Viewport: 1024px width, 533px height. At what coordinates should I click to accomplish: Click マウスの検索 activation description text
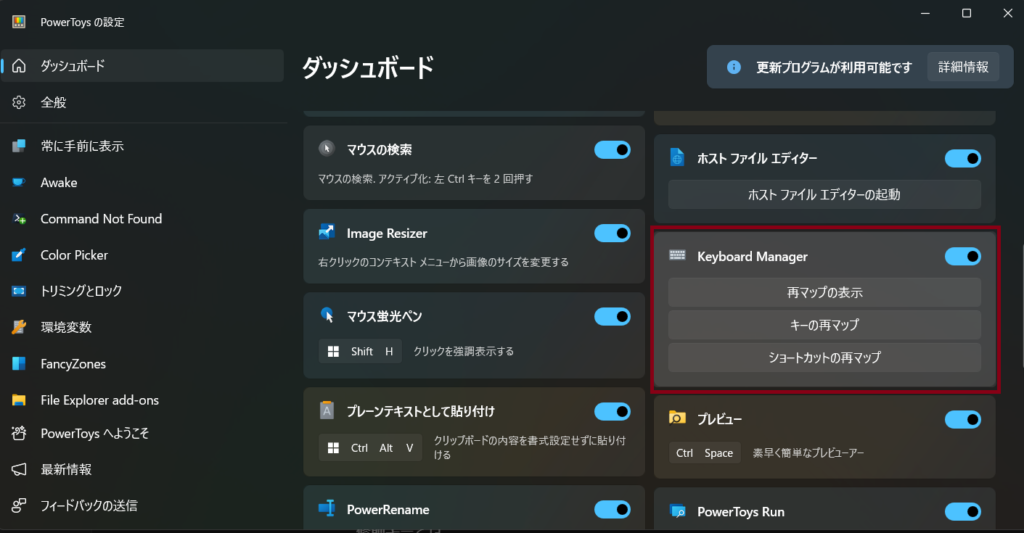pyautogui.click(x=425, y=178)
